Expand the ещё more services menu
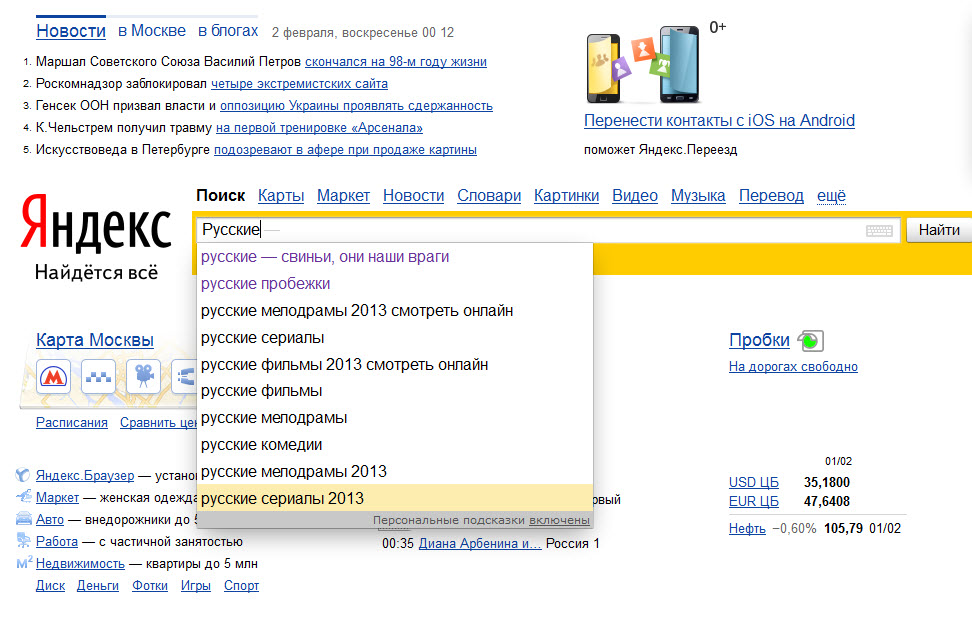The height and width of the screenshot is (619, 972). tap(831, 196)
